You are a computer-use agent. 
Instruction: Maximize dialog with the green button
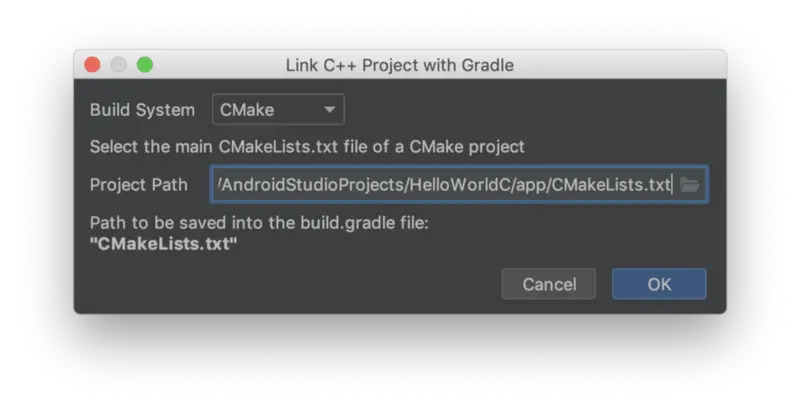pos(145,65)
